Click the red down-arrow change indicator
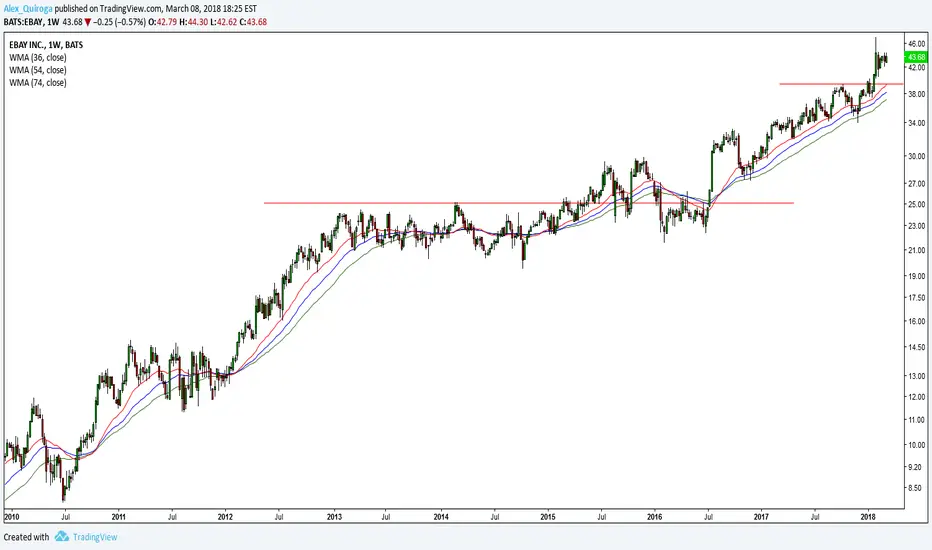Image resolution: width=932 pixels, height=550 pixels. [87, 22]
